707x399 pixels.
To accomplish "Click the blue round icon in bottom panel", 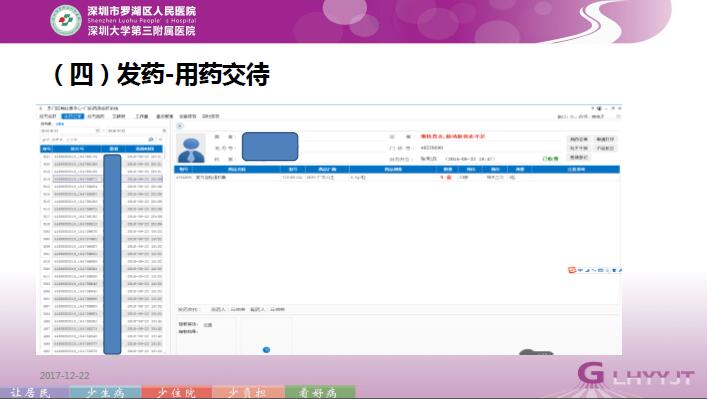I will (x=266, y=350).
